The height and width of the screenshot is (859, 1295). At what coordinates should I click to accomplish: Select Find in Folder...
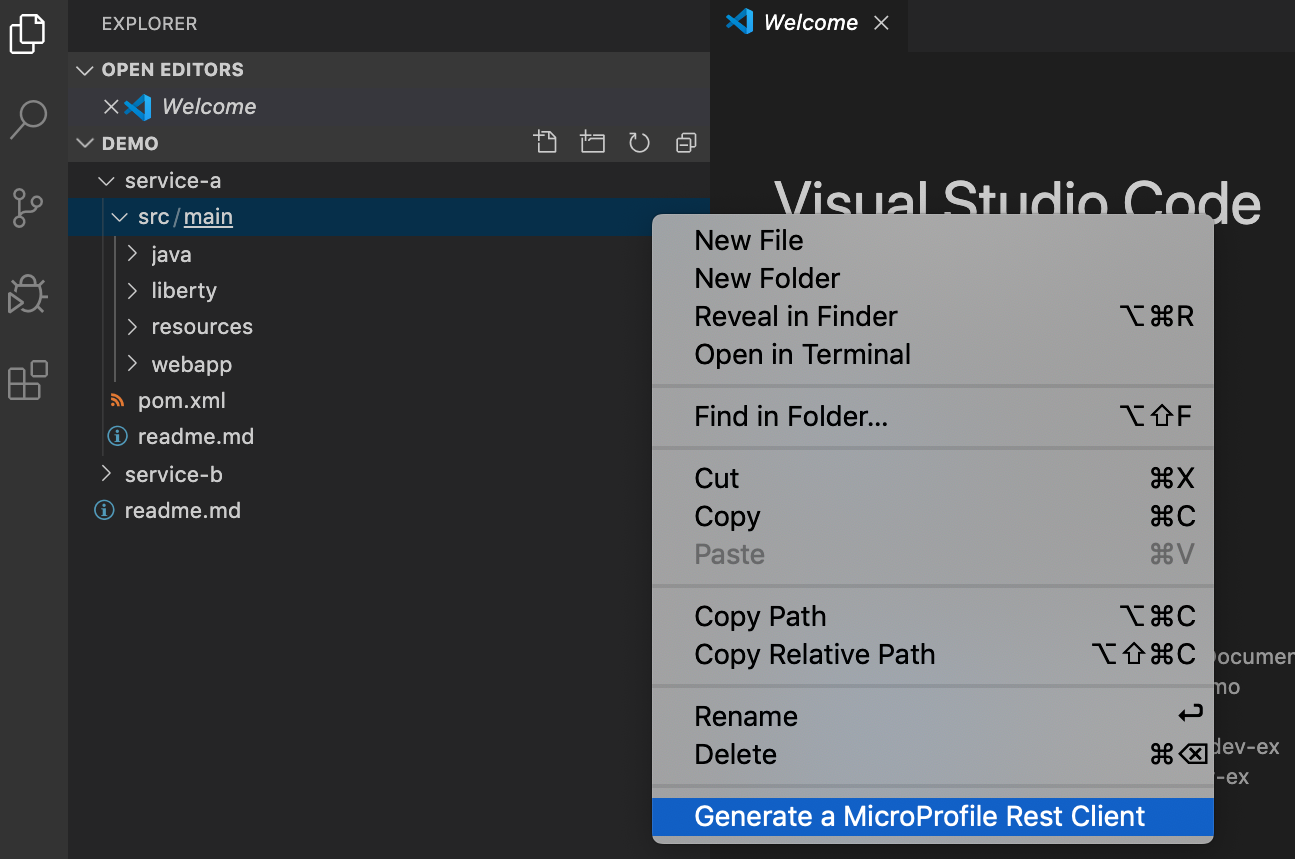932,416
